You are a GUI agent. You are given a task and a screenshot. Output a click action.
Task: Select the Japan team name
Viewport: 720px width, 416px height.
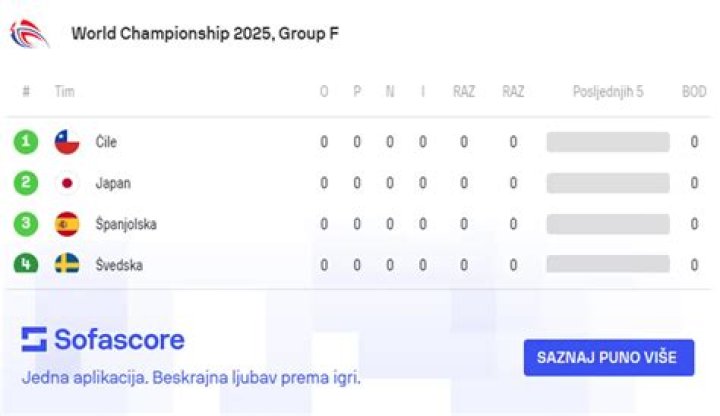coord(113,183)
